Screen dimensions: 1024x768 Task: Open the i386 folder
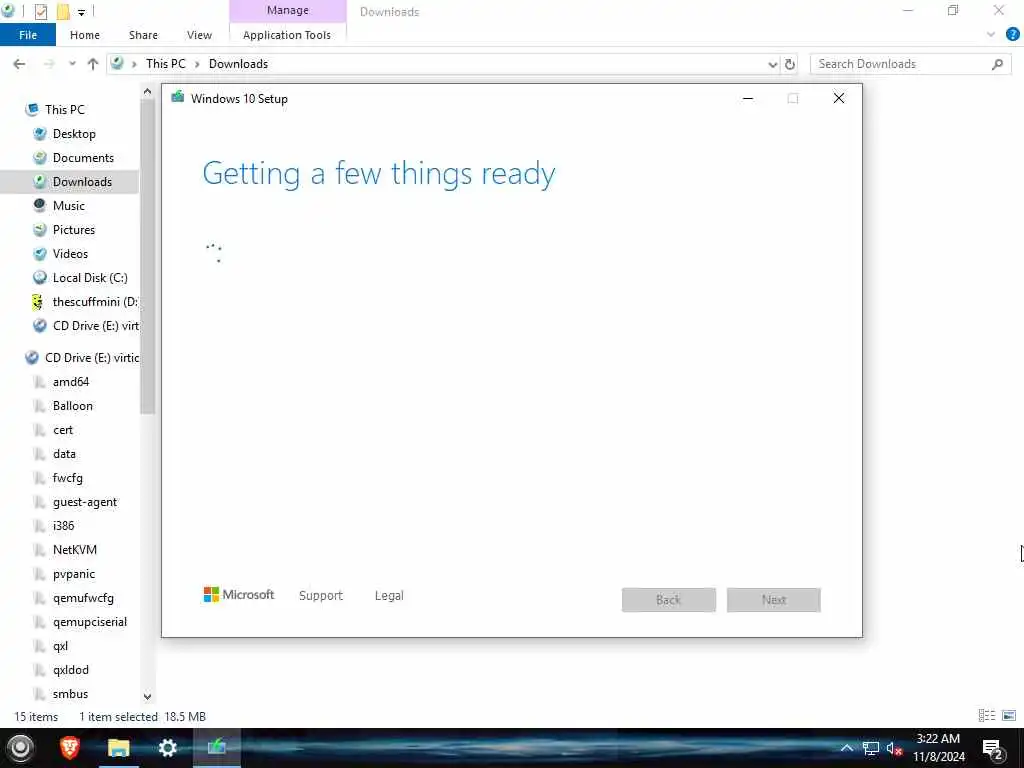coord(63,526)
